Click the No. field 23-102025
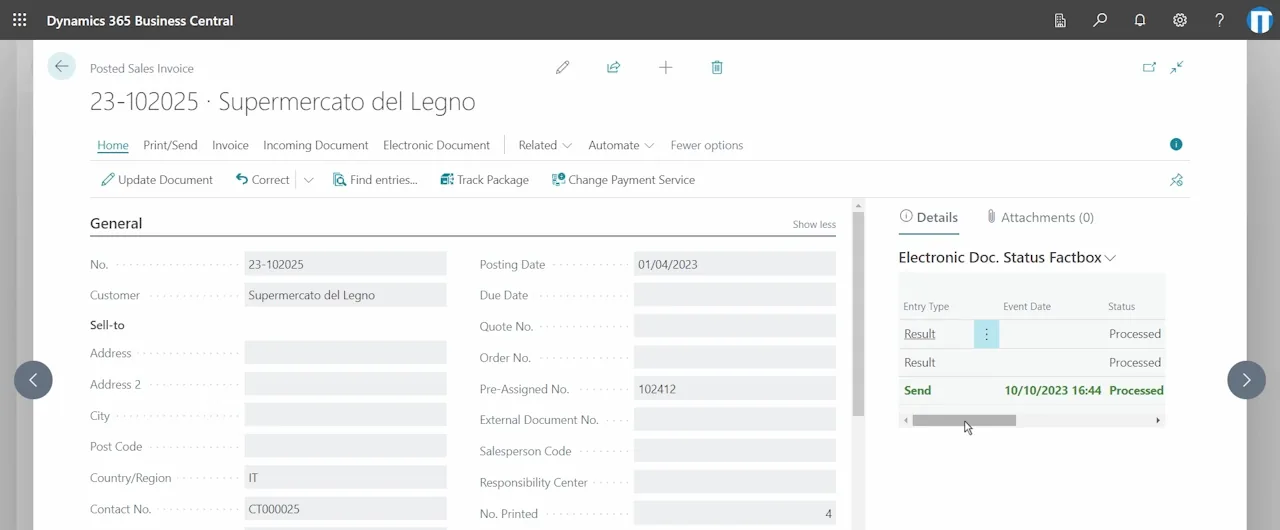The width and height of the screenshot is (1280, 530). coord(345,265)
